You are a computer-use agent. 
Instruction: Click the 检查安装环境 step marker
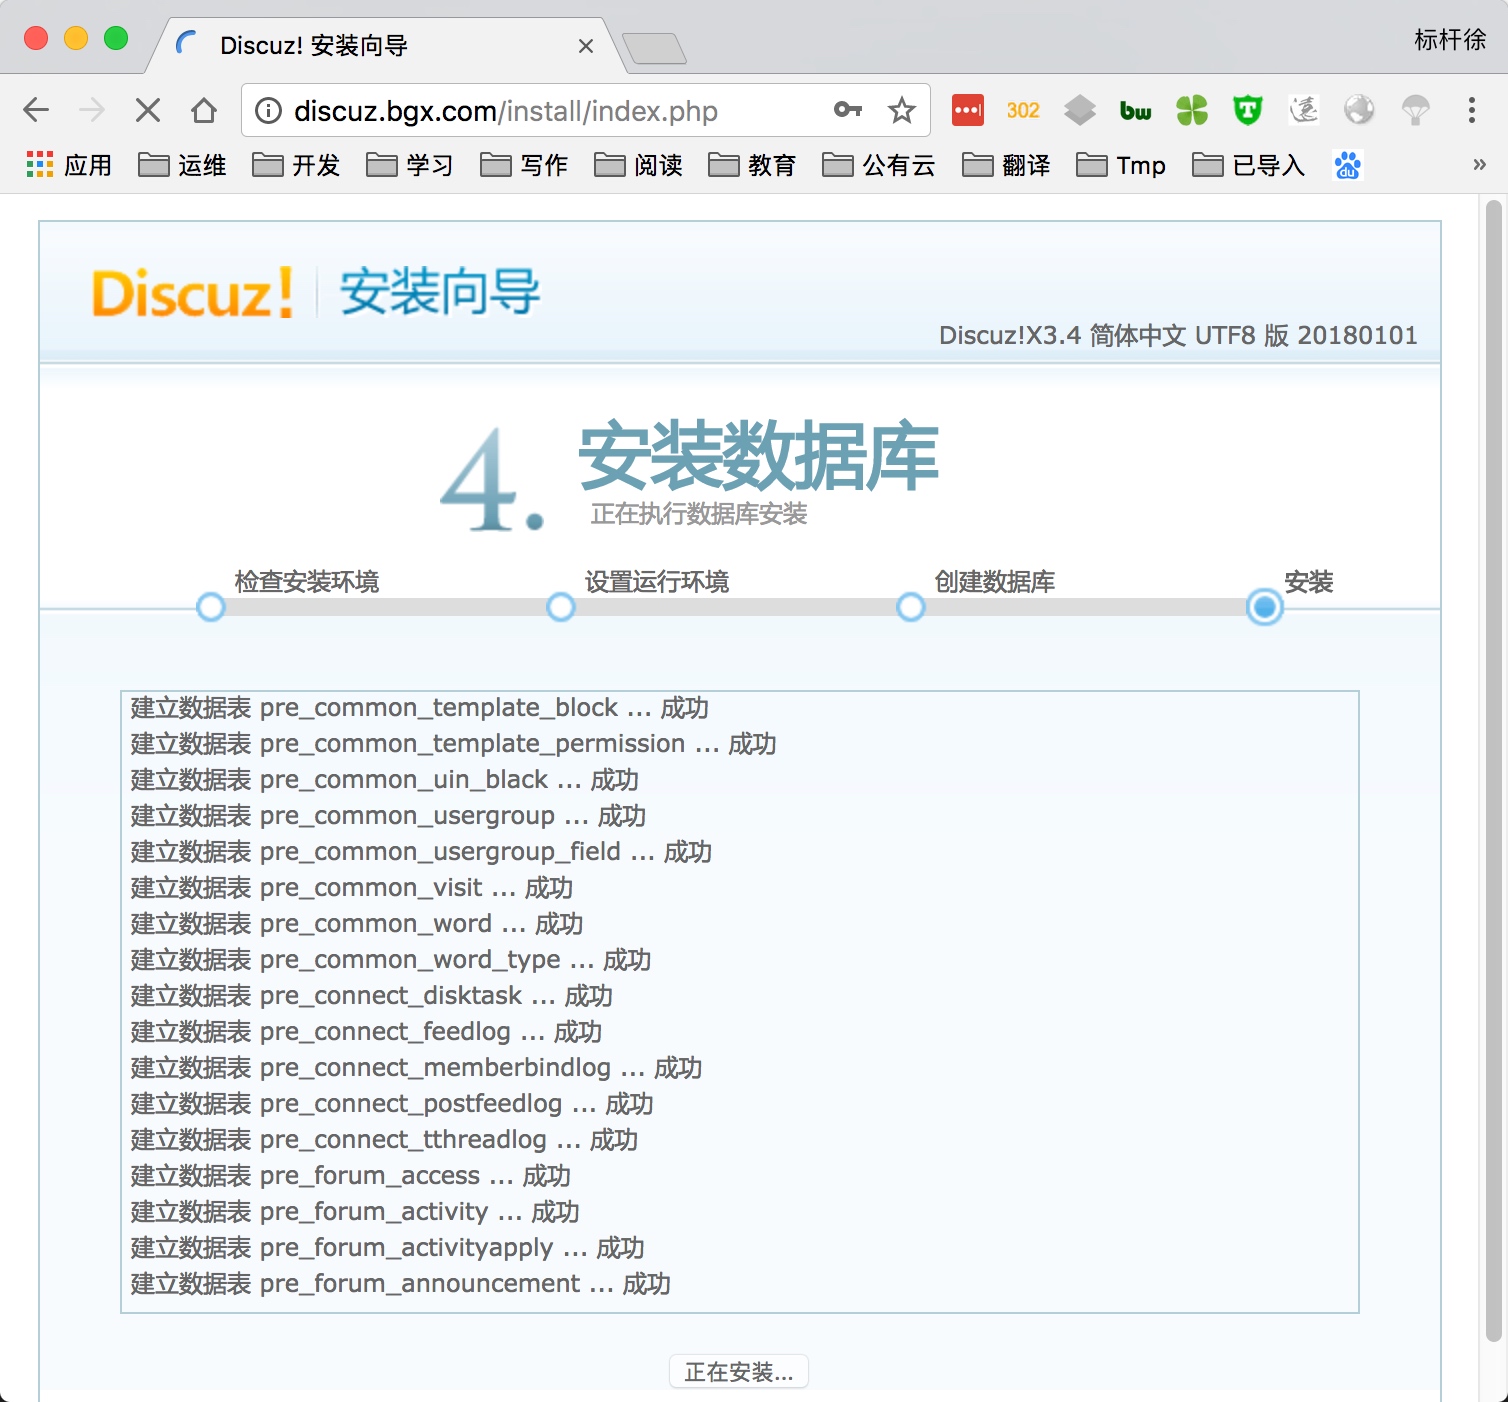pyautogui.click(x=211, y=607)
